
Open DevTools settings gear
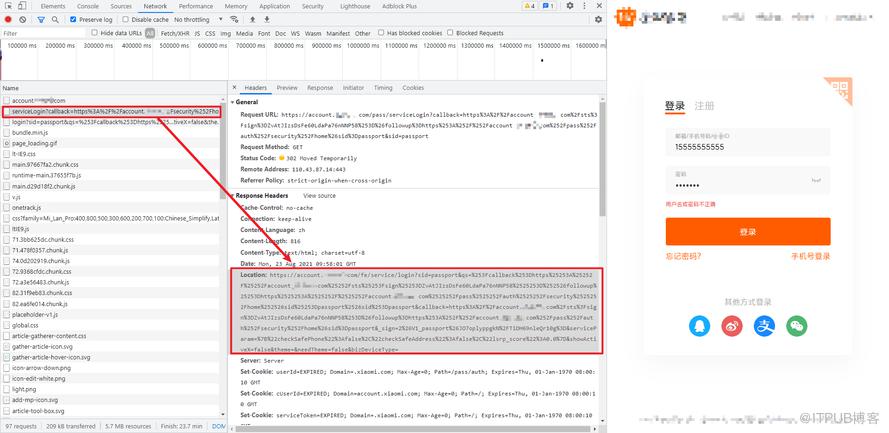point(570,6)
